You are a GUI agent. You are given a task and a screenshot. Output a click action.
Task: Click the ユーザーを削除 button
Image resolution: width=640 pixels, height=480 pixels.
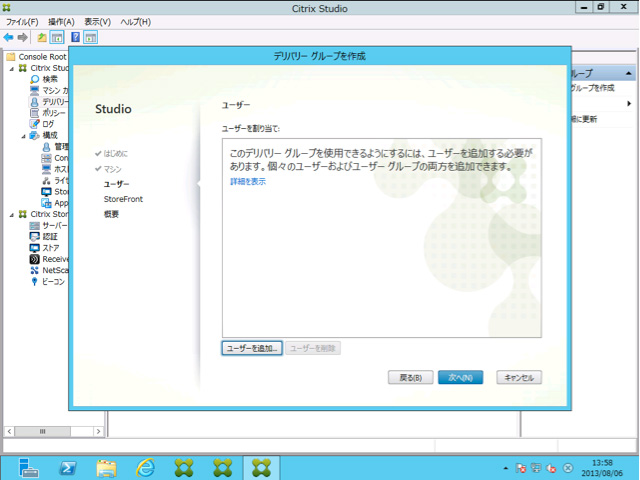pyautogui.click(x=313, y=348)
